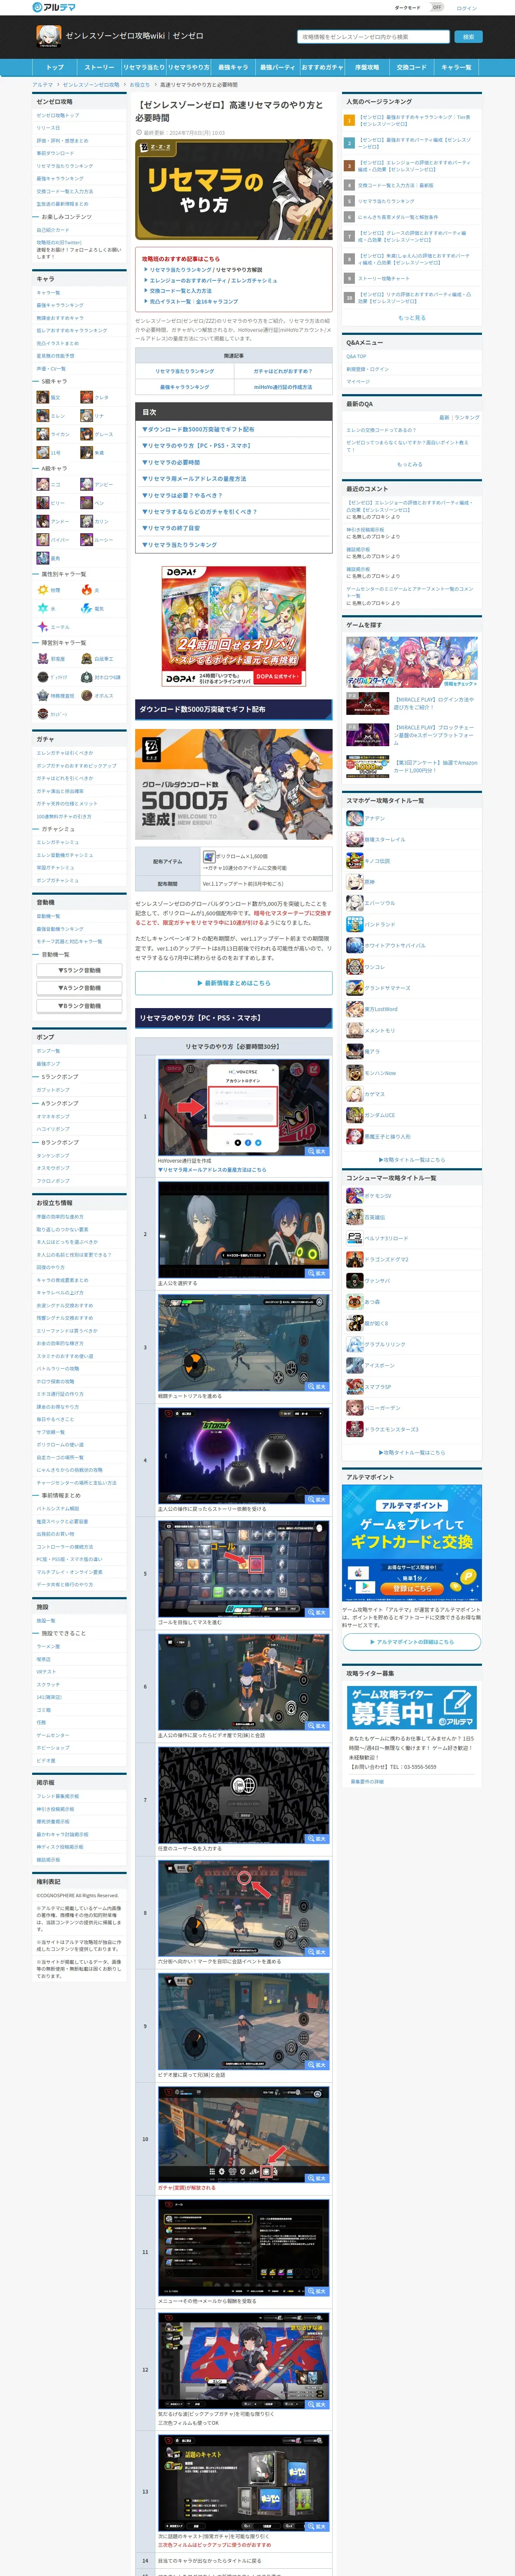Open the 交換コード navigation tab
The width and height of the screenshot is (515, 2576).
click(411, 67)
